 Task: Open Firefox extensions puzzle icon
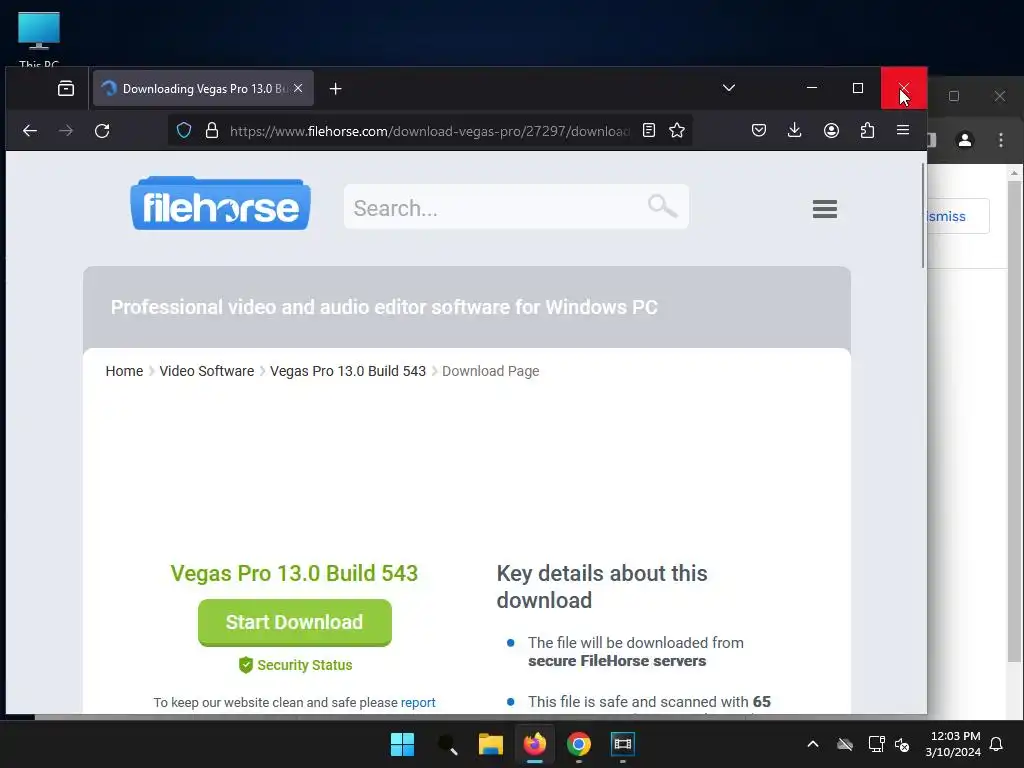click(867, 131)
